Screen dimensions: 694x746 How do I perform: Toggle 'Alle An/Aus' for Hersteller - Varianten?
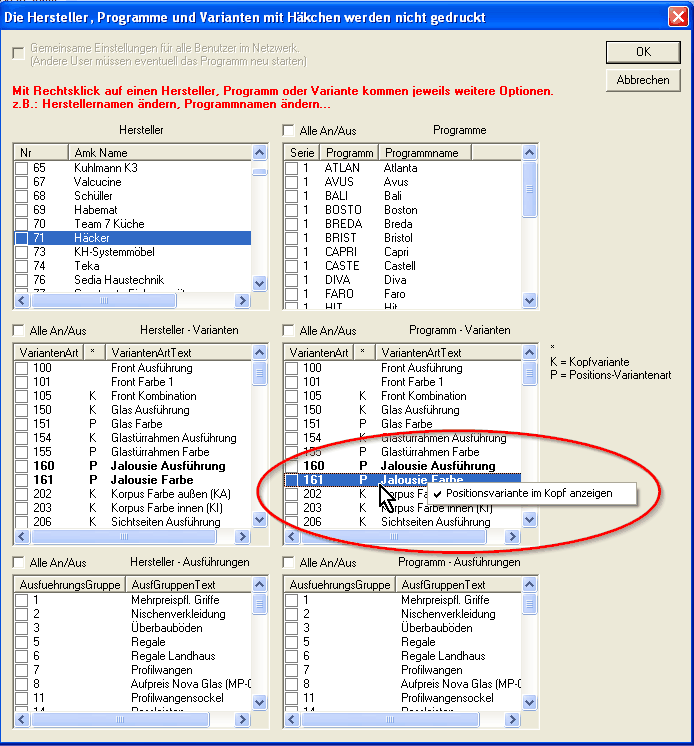(x=18, y=331)
